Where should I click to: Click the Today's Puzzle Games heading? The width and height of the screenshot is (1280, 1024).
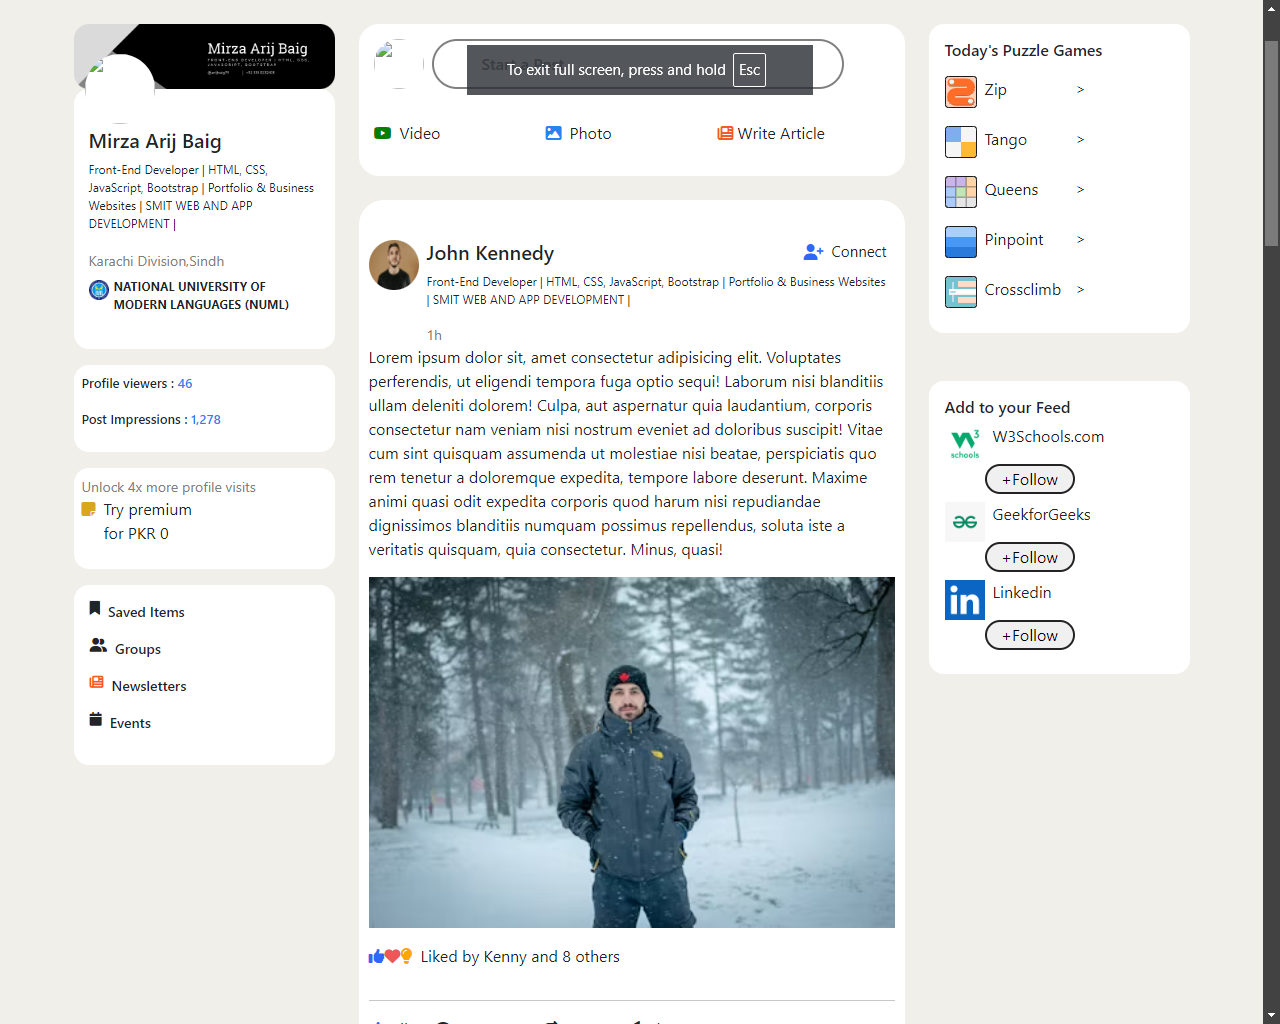pyautogui.click(x=1023, y=50)
